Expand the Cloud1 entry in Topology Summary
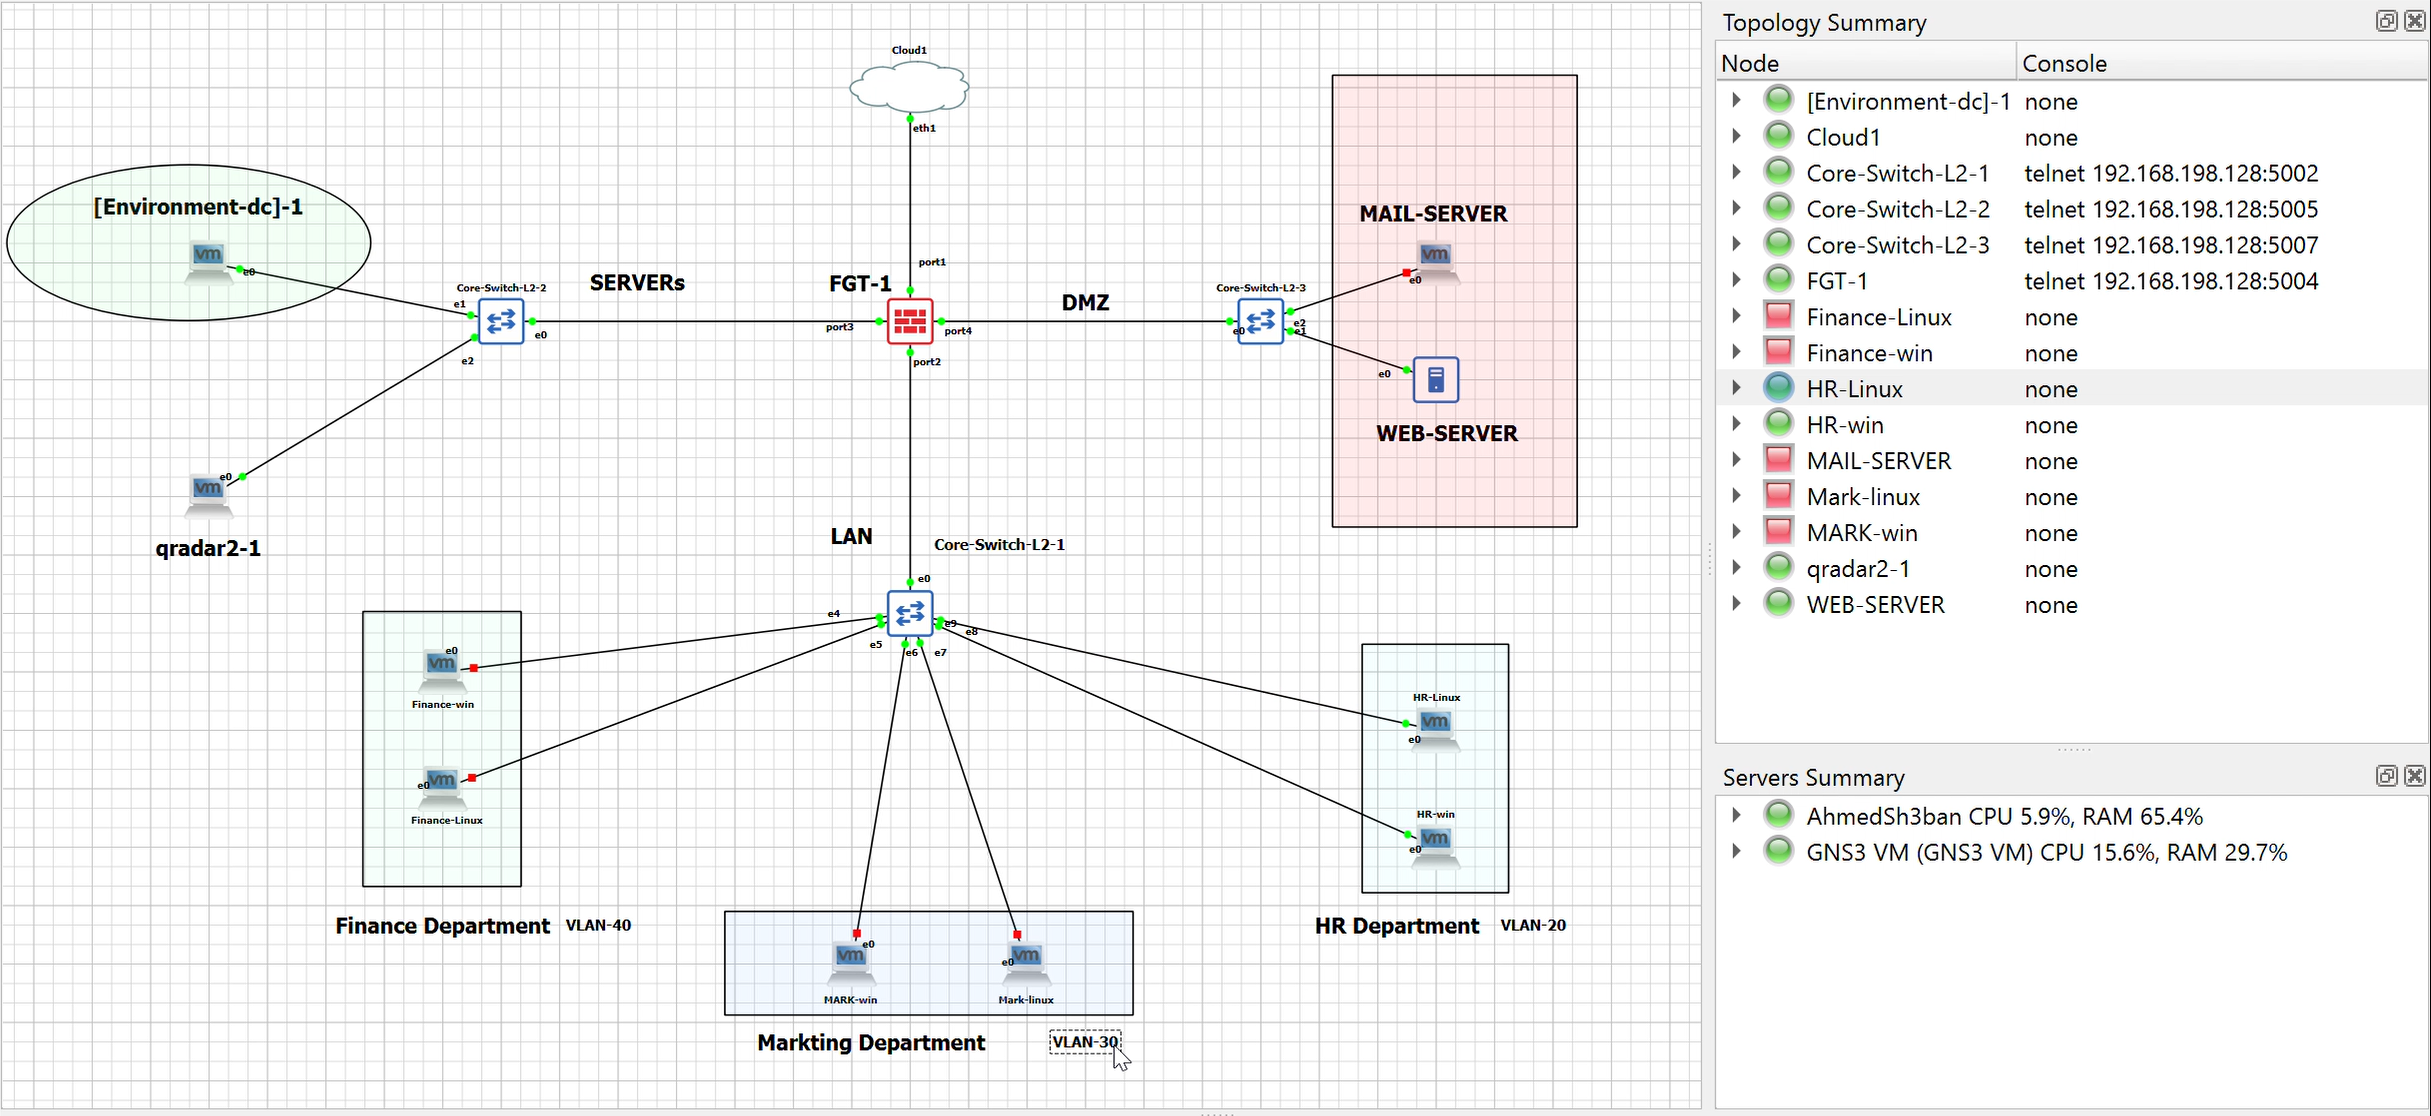 [x=1735, y=136]
